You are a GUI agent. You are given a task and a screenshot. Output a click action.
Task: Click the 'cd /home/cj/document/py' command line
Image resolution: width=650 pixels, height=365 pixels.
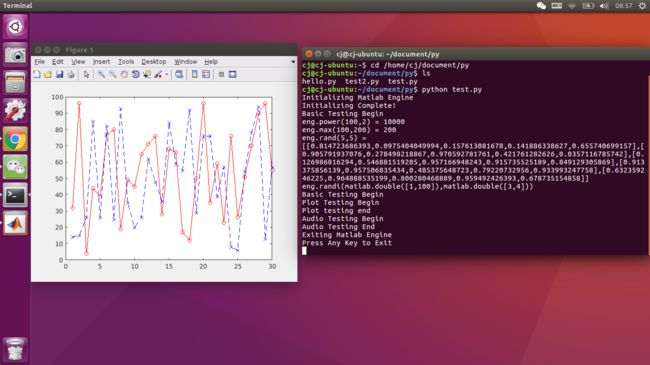pyautogui.click(x=420, y=65)
